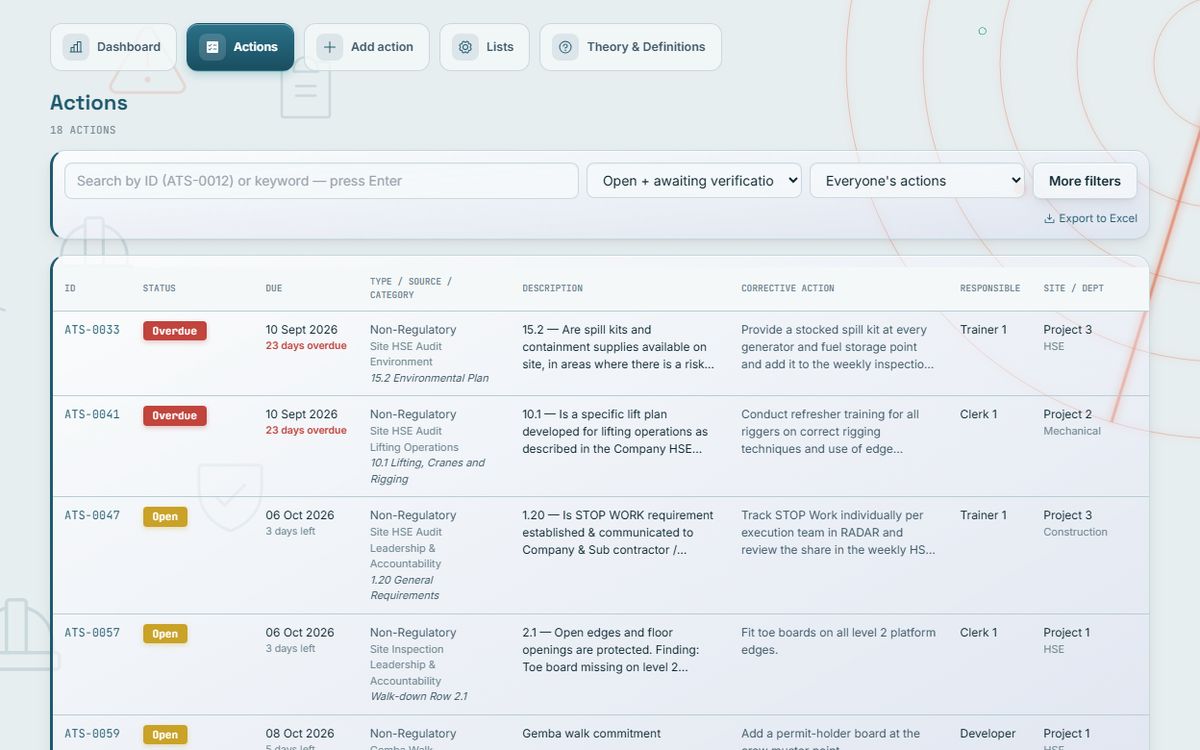Click the STOP WORK description for ATS-0047
The width and height of the screenshot is (1200, 750).
click(x=618, y=533)
